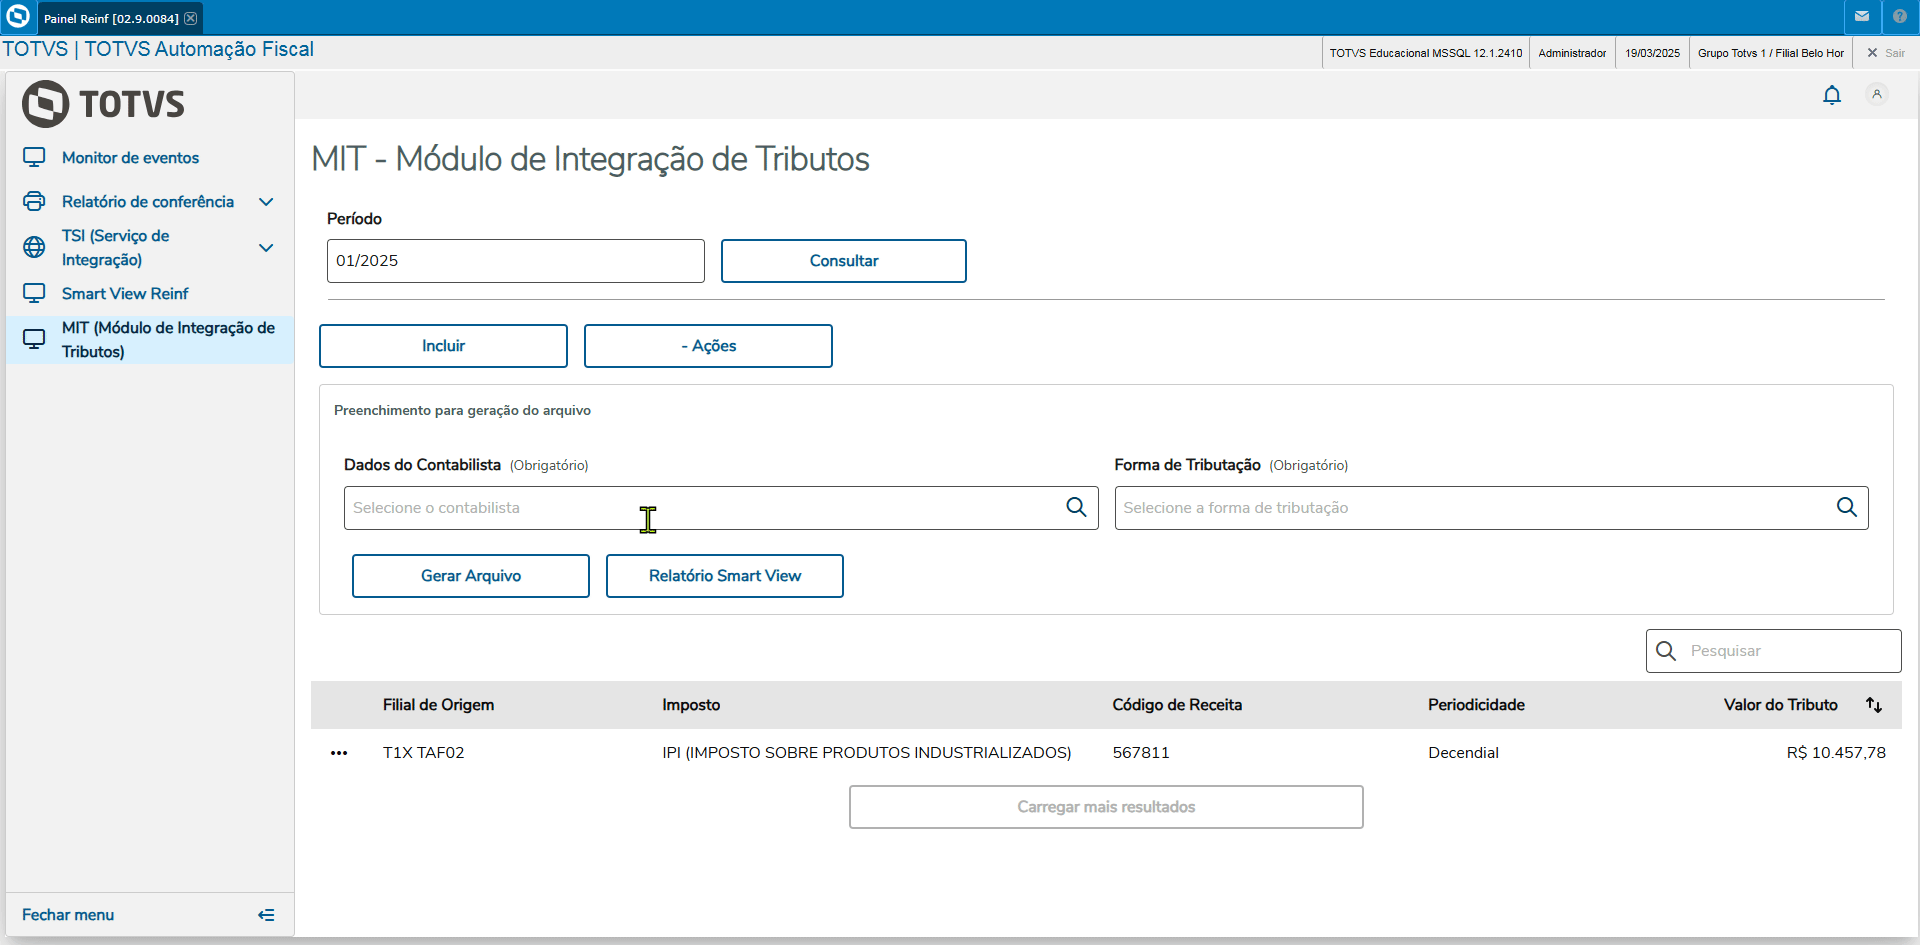Viewport: 1920px width, 945px height.
Task: Open the help question mark icon
Action: (1900, 17)
